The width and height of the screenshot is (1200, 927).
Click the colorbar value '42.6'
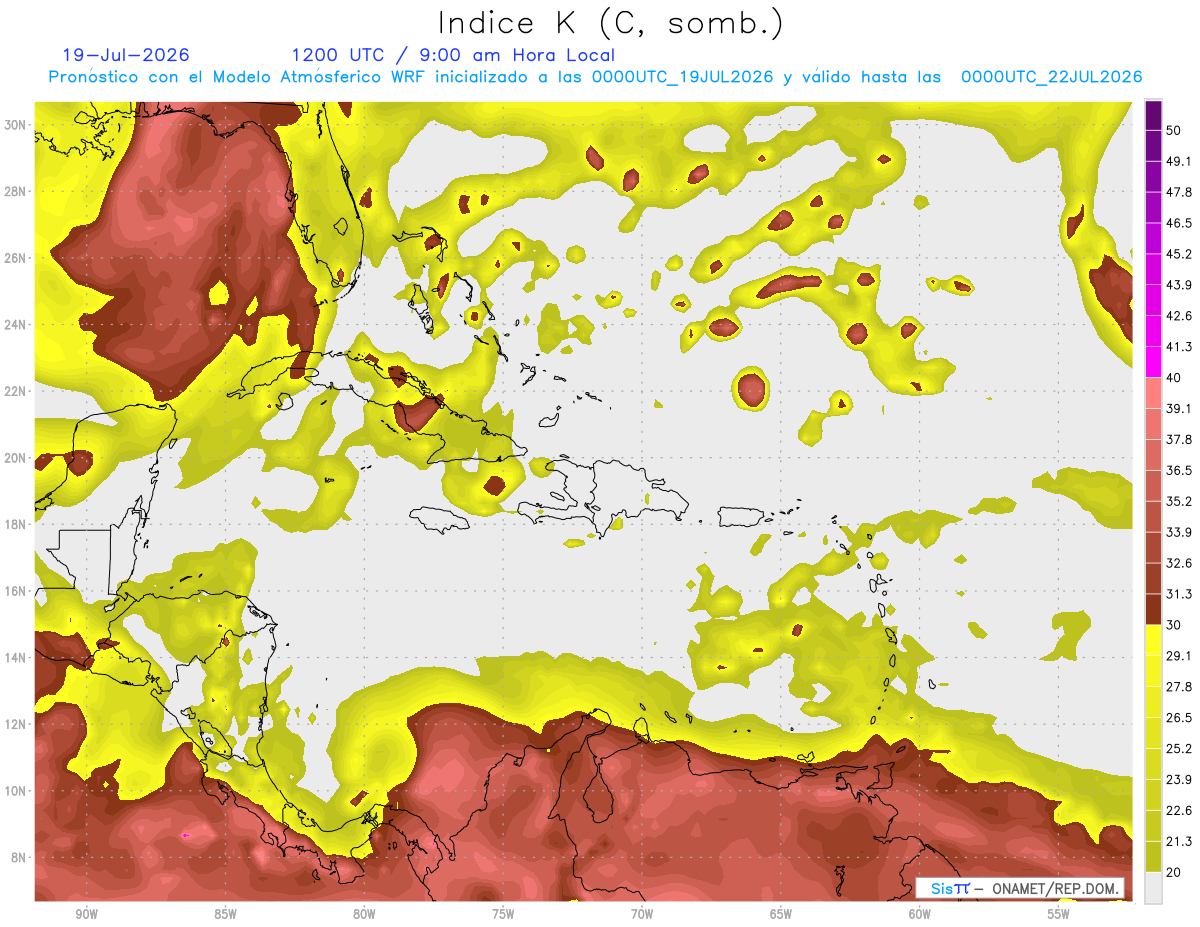click(1179, 316)
